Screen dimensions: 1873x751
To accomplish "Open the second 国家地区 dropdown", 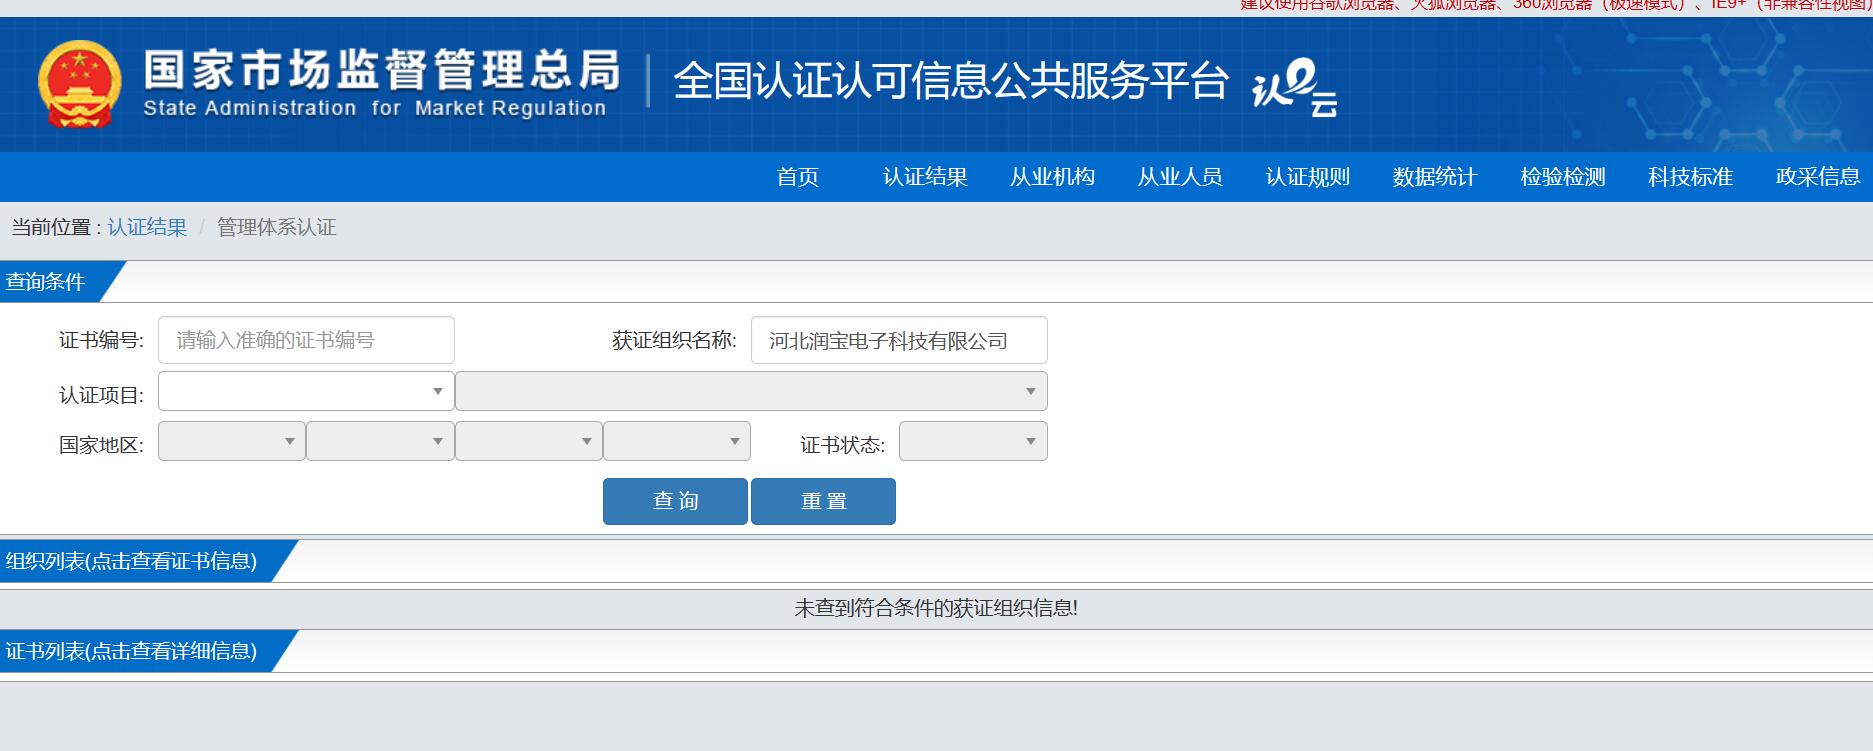I will pos(380,441).
